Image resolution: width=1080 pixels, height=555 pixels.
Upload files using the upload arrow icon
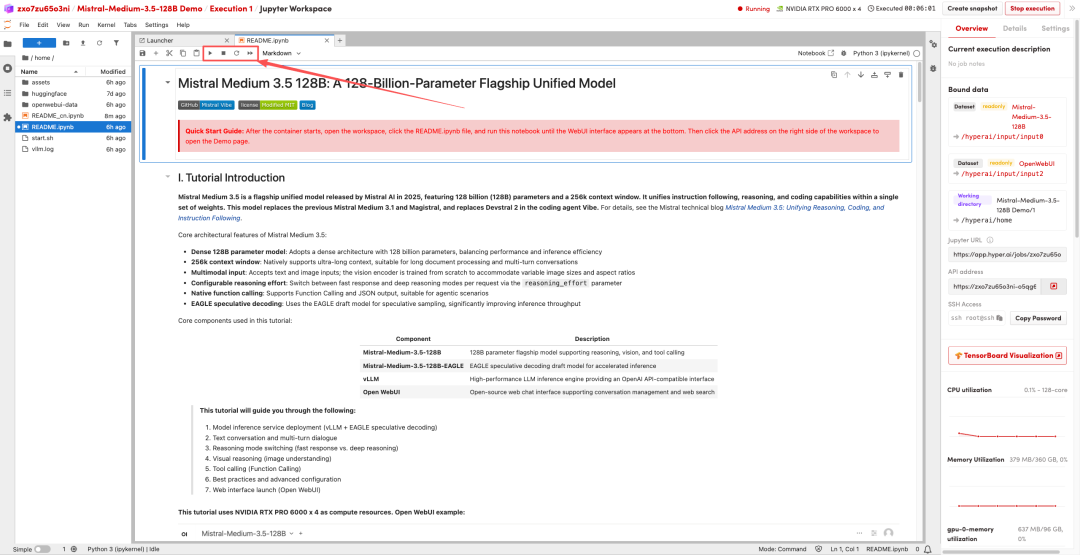(x=83, y=43)
